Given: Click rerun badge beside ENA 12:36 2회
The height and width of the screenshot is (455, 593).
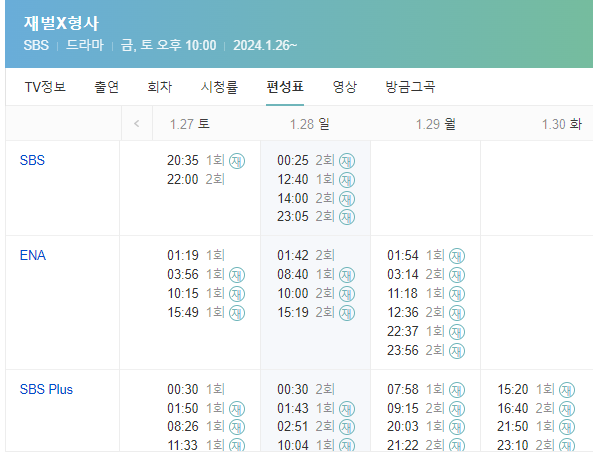Looking at the screenshot, I should (x=456, y=312).
